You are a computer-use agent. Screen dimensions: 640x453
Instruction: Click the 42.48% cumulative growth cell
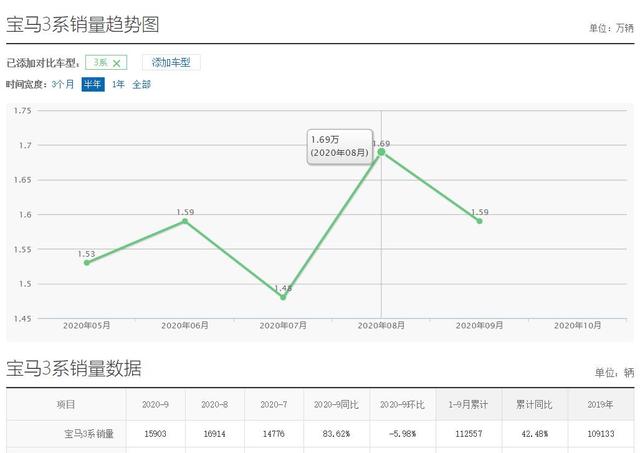click(534, 433)
